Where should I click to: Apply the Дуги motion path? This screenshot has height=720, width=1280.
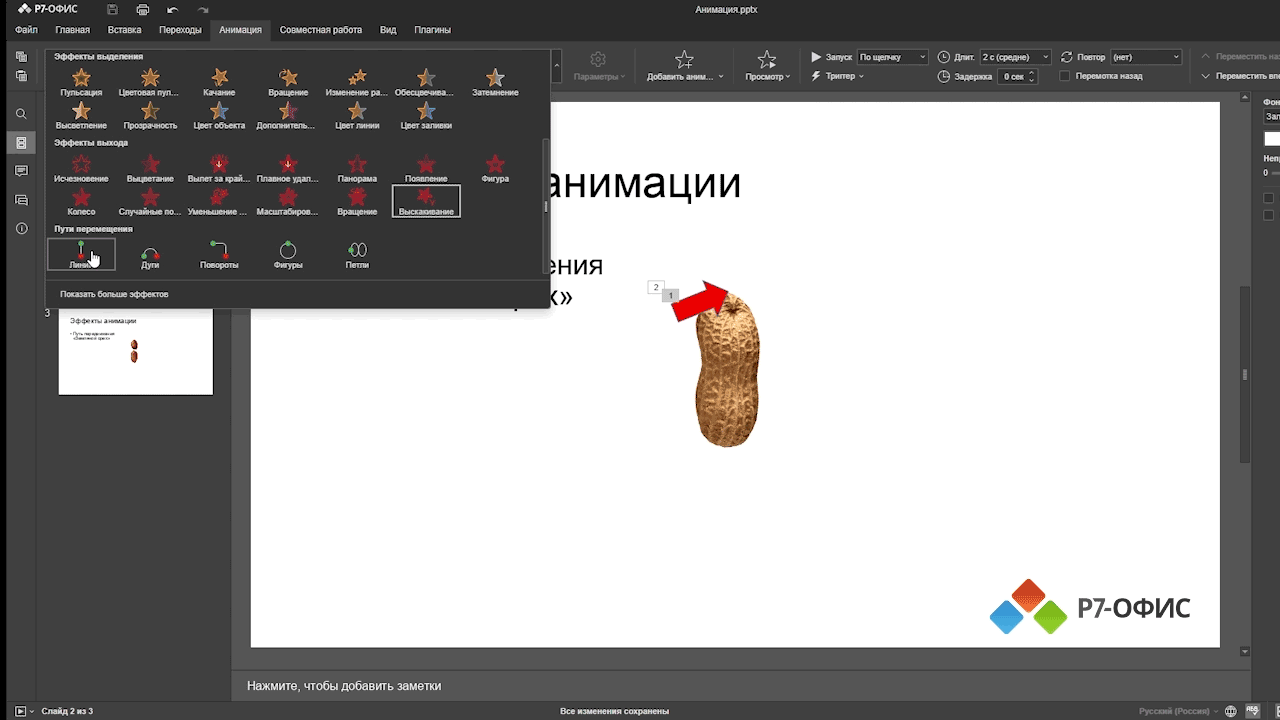point(150,254)
